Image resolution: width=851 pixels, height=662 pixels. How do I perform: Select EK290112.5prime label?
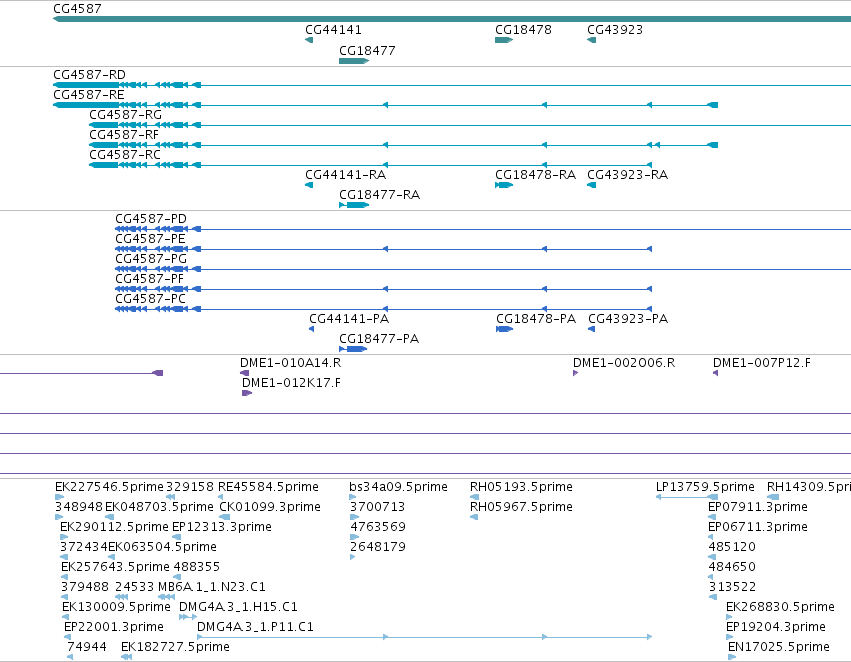(x=114, y=527)
